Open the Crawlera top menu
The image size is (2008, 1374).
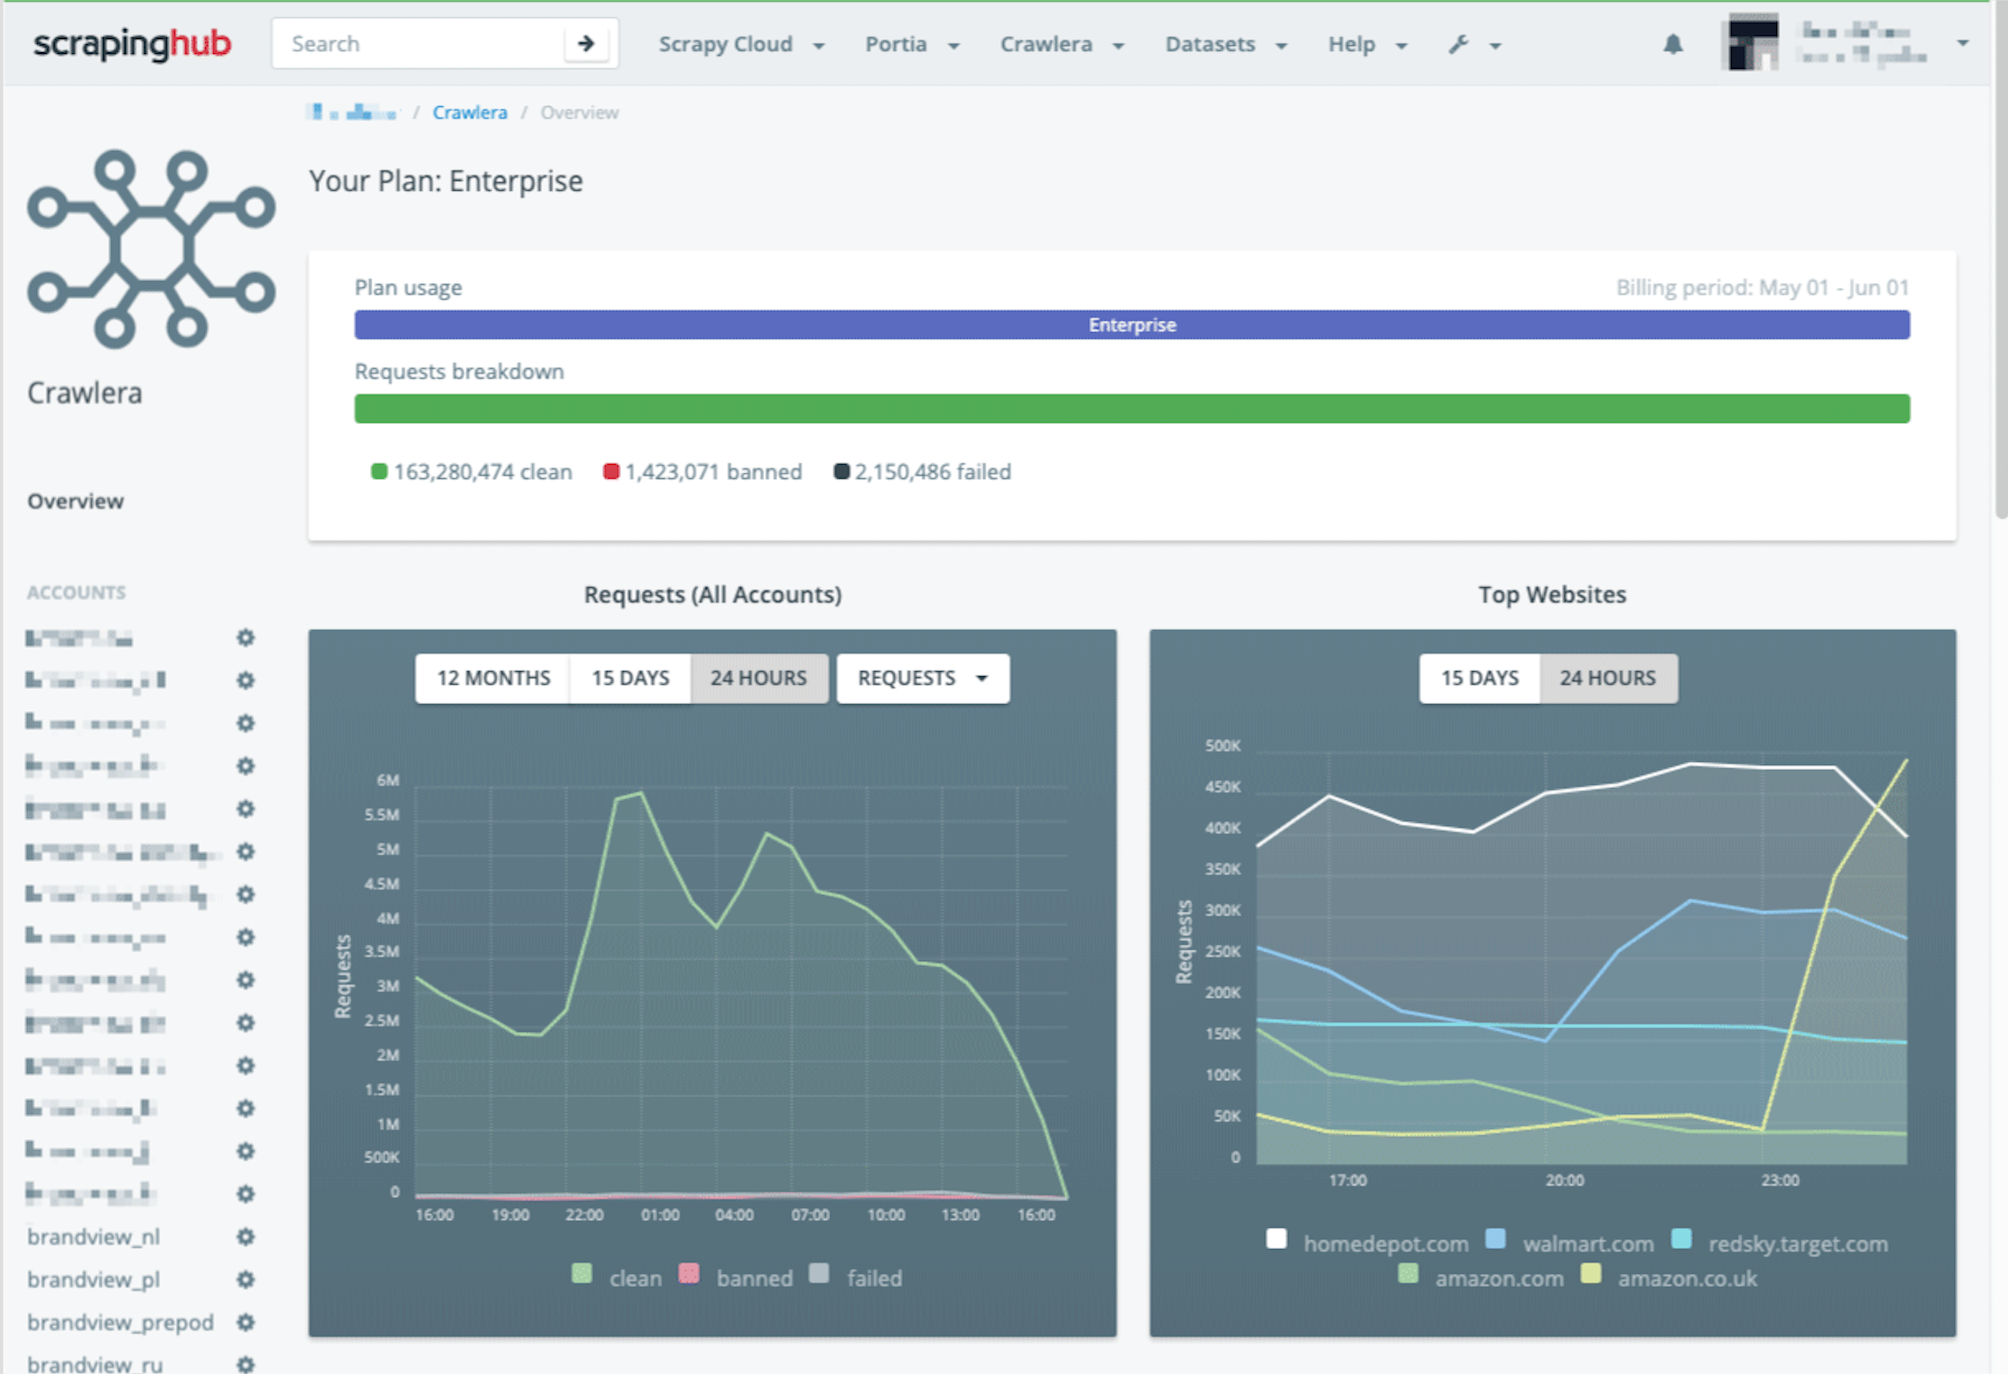click(1062, 44)
